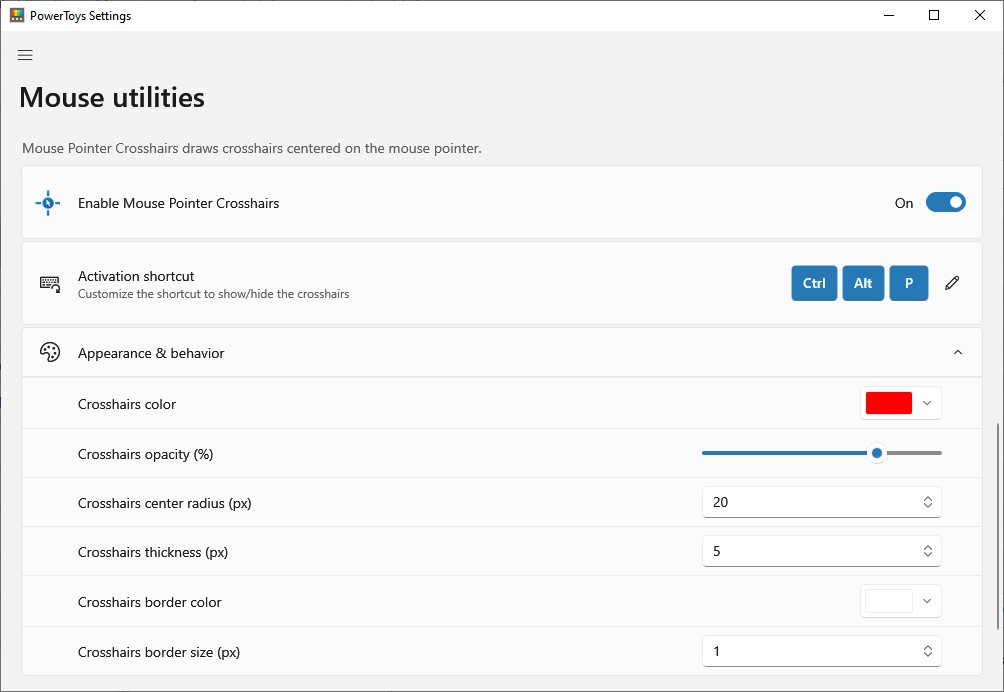Click 'Enable Mouse Pointer Crosshairs' label

click(x=178, y=203)
